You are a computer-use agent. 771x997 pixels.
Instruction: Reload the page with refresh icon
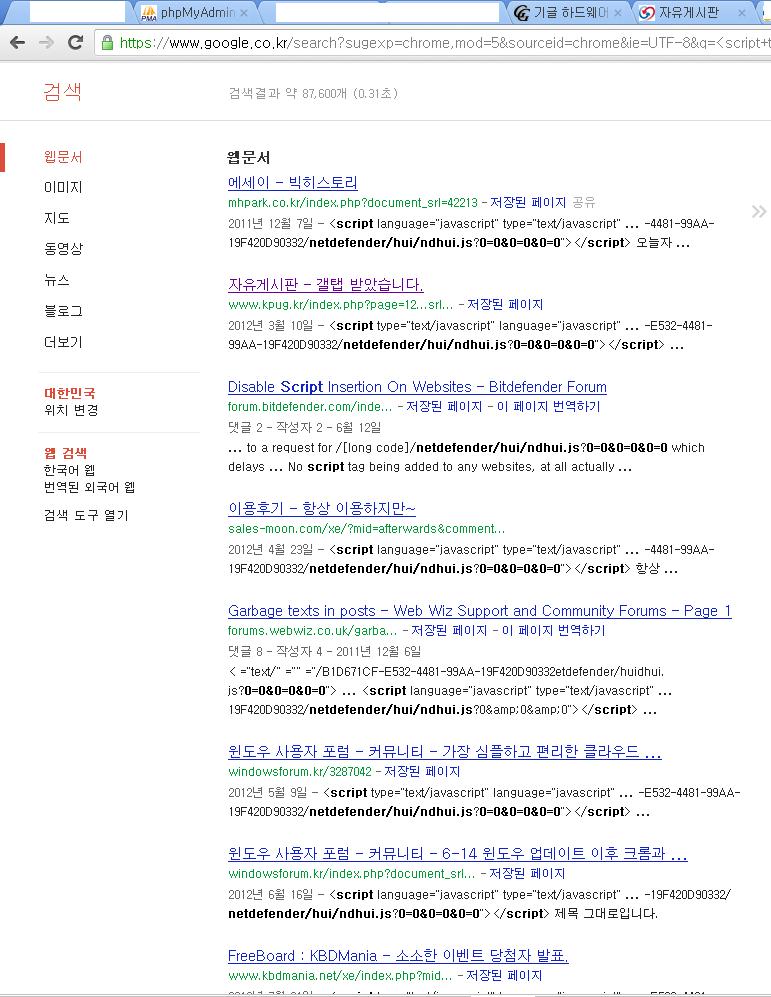pyautogui.click(x=75, y=43)
